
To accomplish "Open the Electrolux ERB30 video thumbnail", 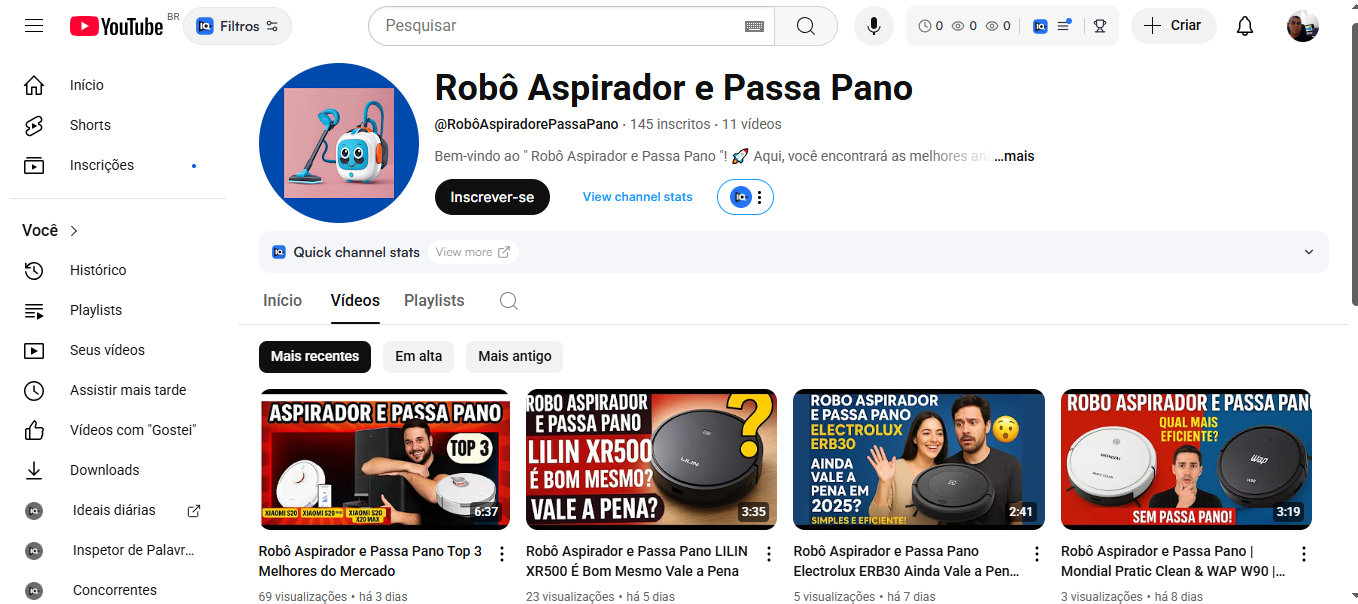I will (919, 459).
